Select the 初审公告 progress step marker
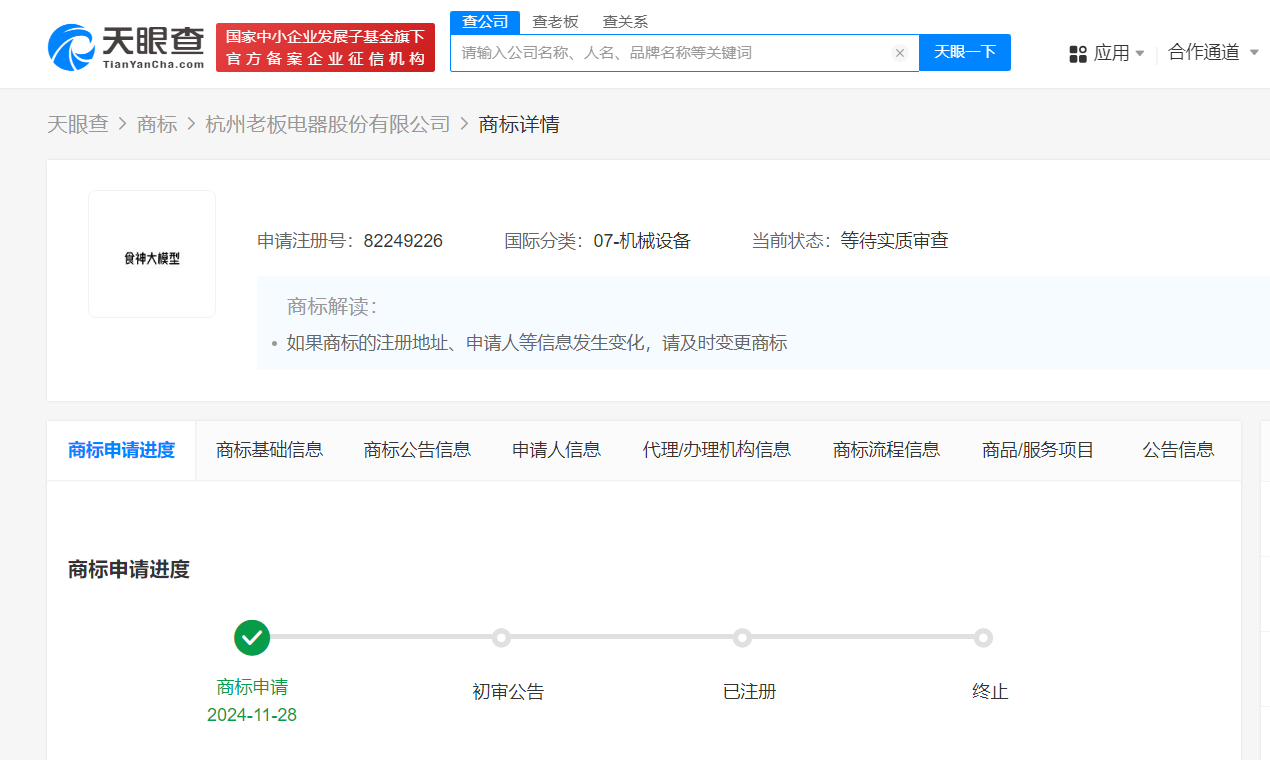Screen dimensions: 1270x760 tap(501, 637)
